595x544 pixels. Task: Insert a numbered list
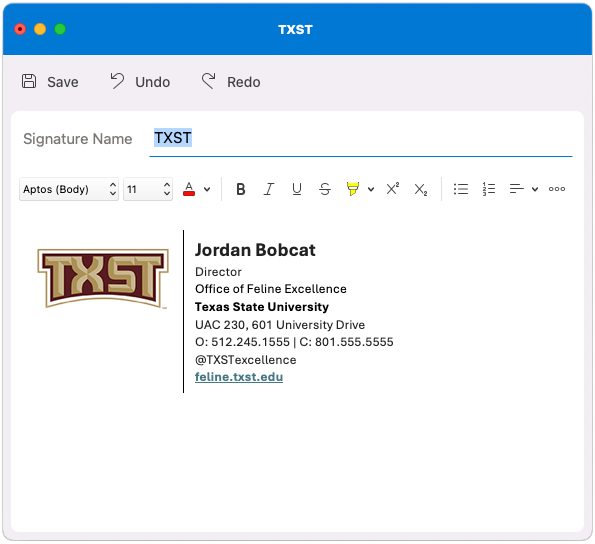click(489, 189)
